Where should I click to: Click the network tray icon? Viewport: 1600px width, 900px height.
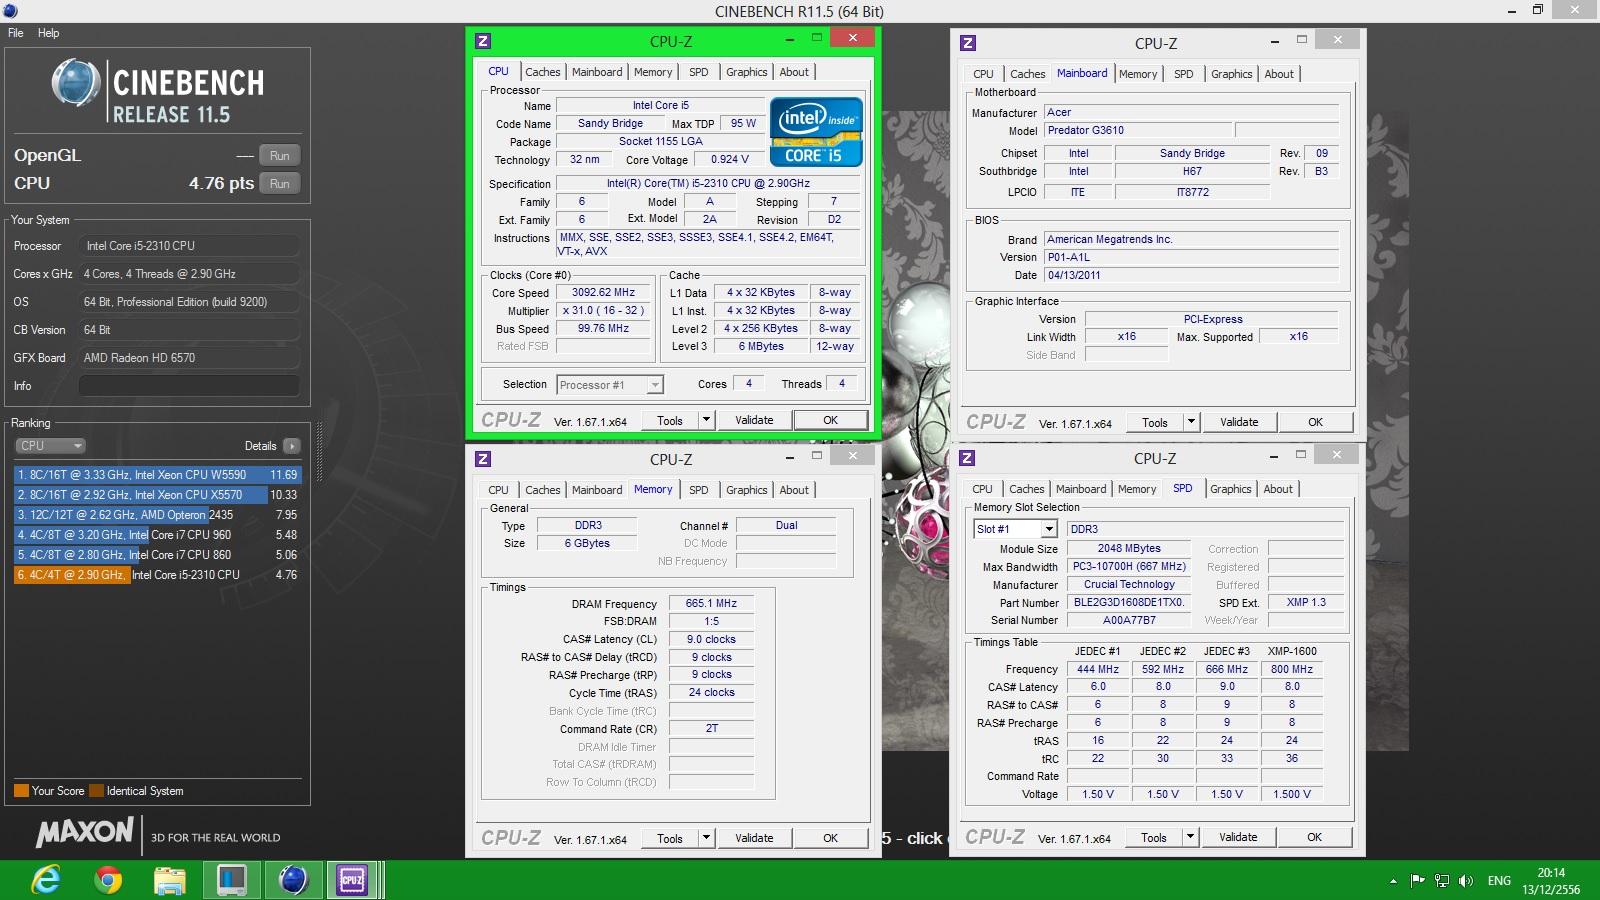point(1442,881)
